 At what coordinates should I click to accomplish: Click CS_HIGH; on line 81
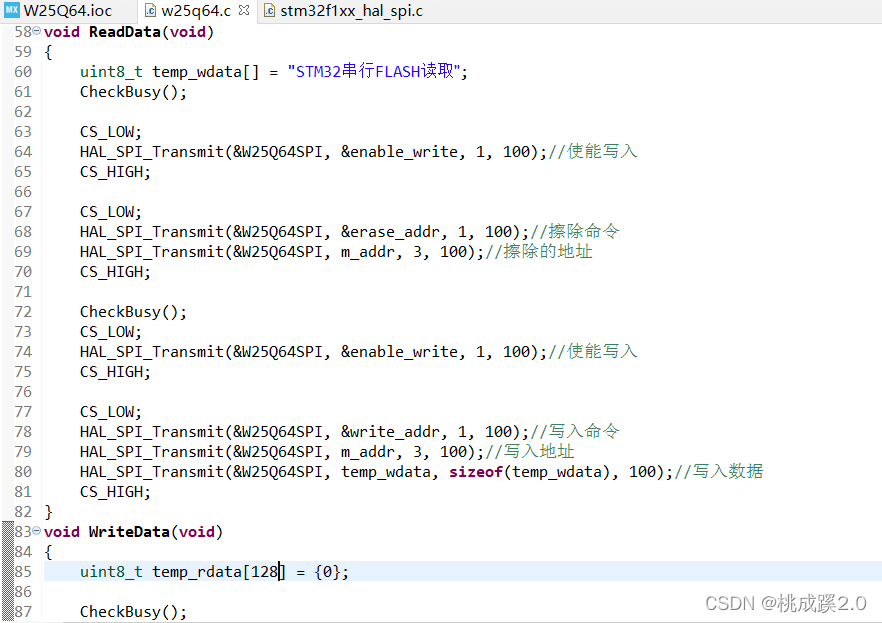coord(115,492)
